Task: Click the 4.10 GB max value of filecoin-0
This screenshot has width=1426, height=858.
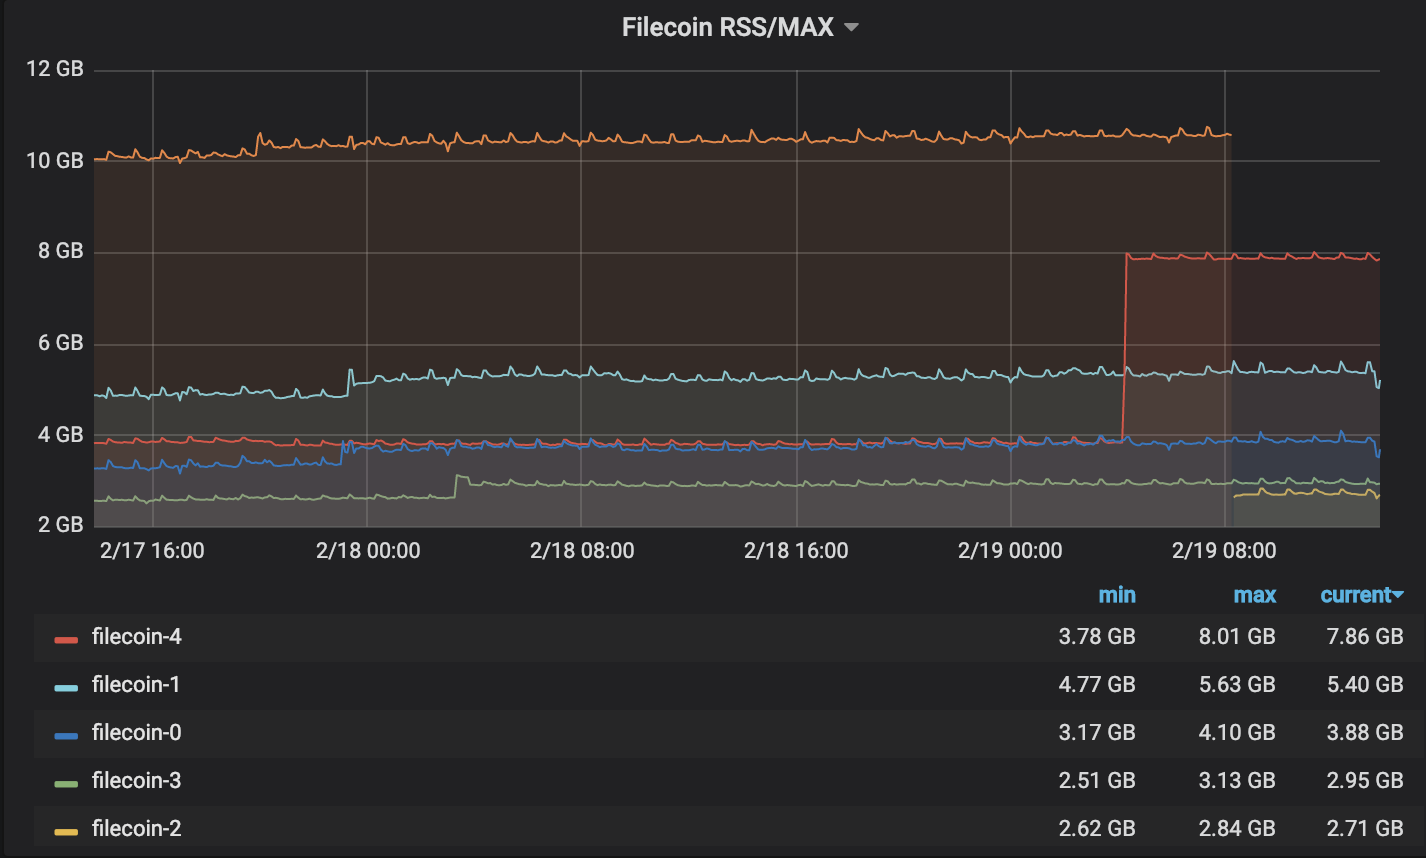Action: coord(1237,733)
